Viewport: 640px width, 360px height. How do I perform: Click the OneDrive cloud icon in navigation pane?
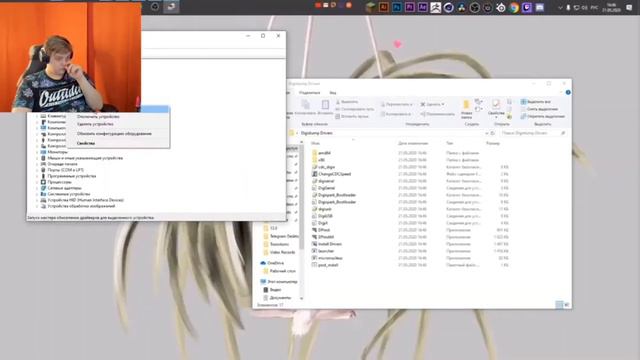click(x=263, y=263)
